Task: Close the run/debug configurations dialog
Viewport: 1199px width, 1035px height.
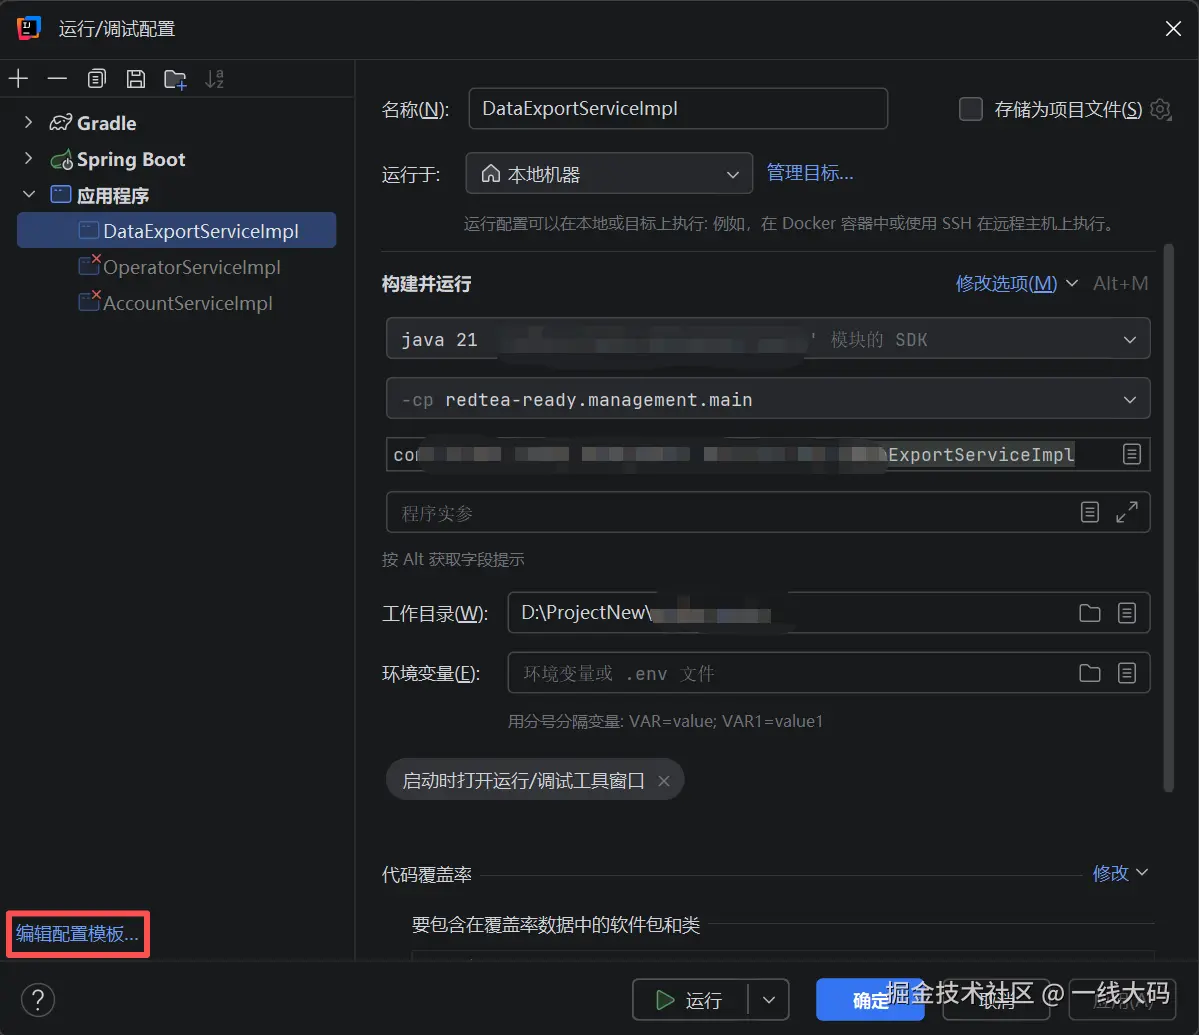Action: pyautogui.click(x=1173, y=29)
